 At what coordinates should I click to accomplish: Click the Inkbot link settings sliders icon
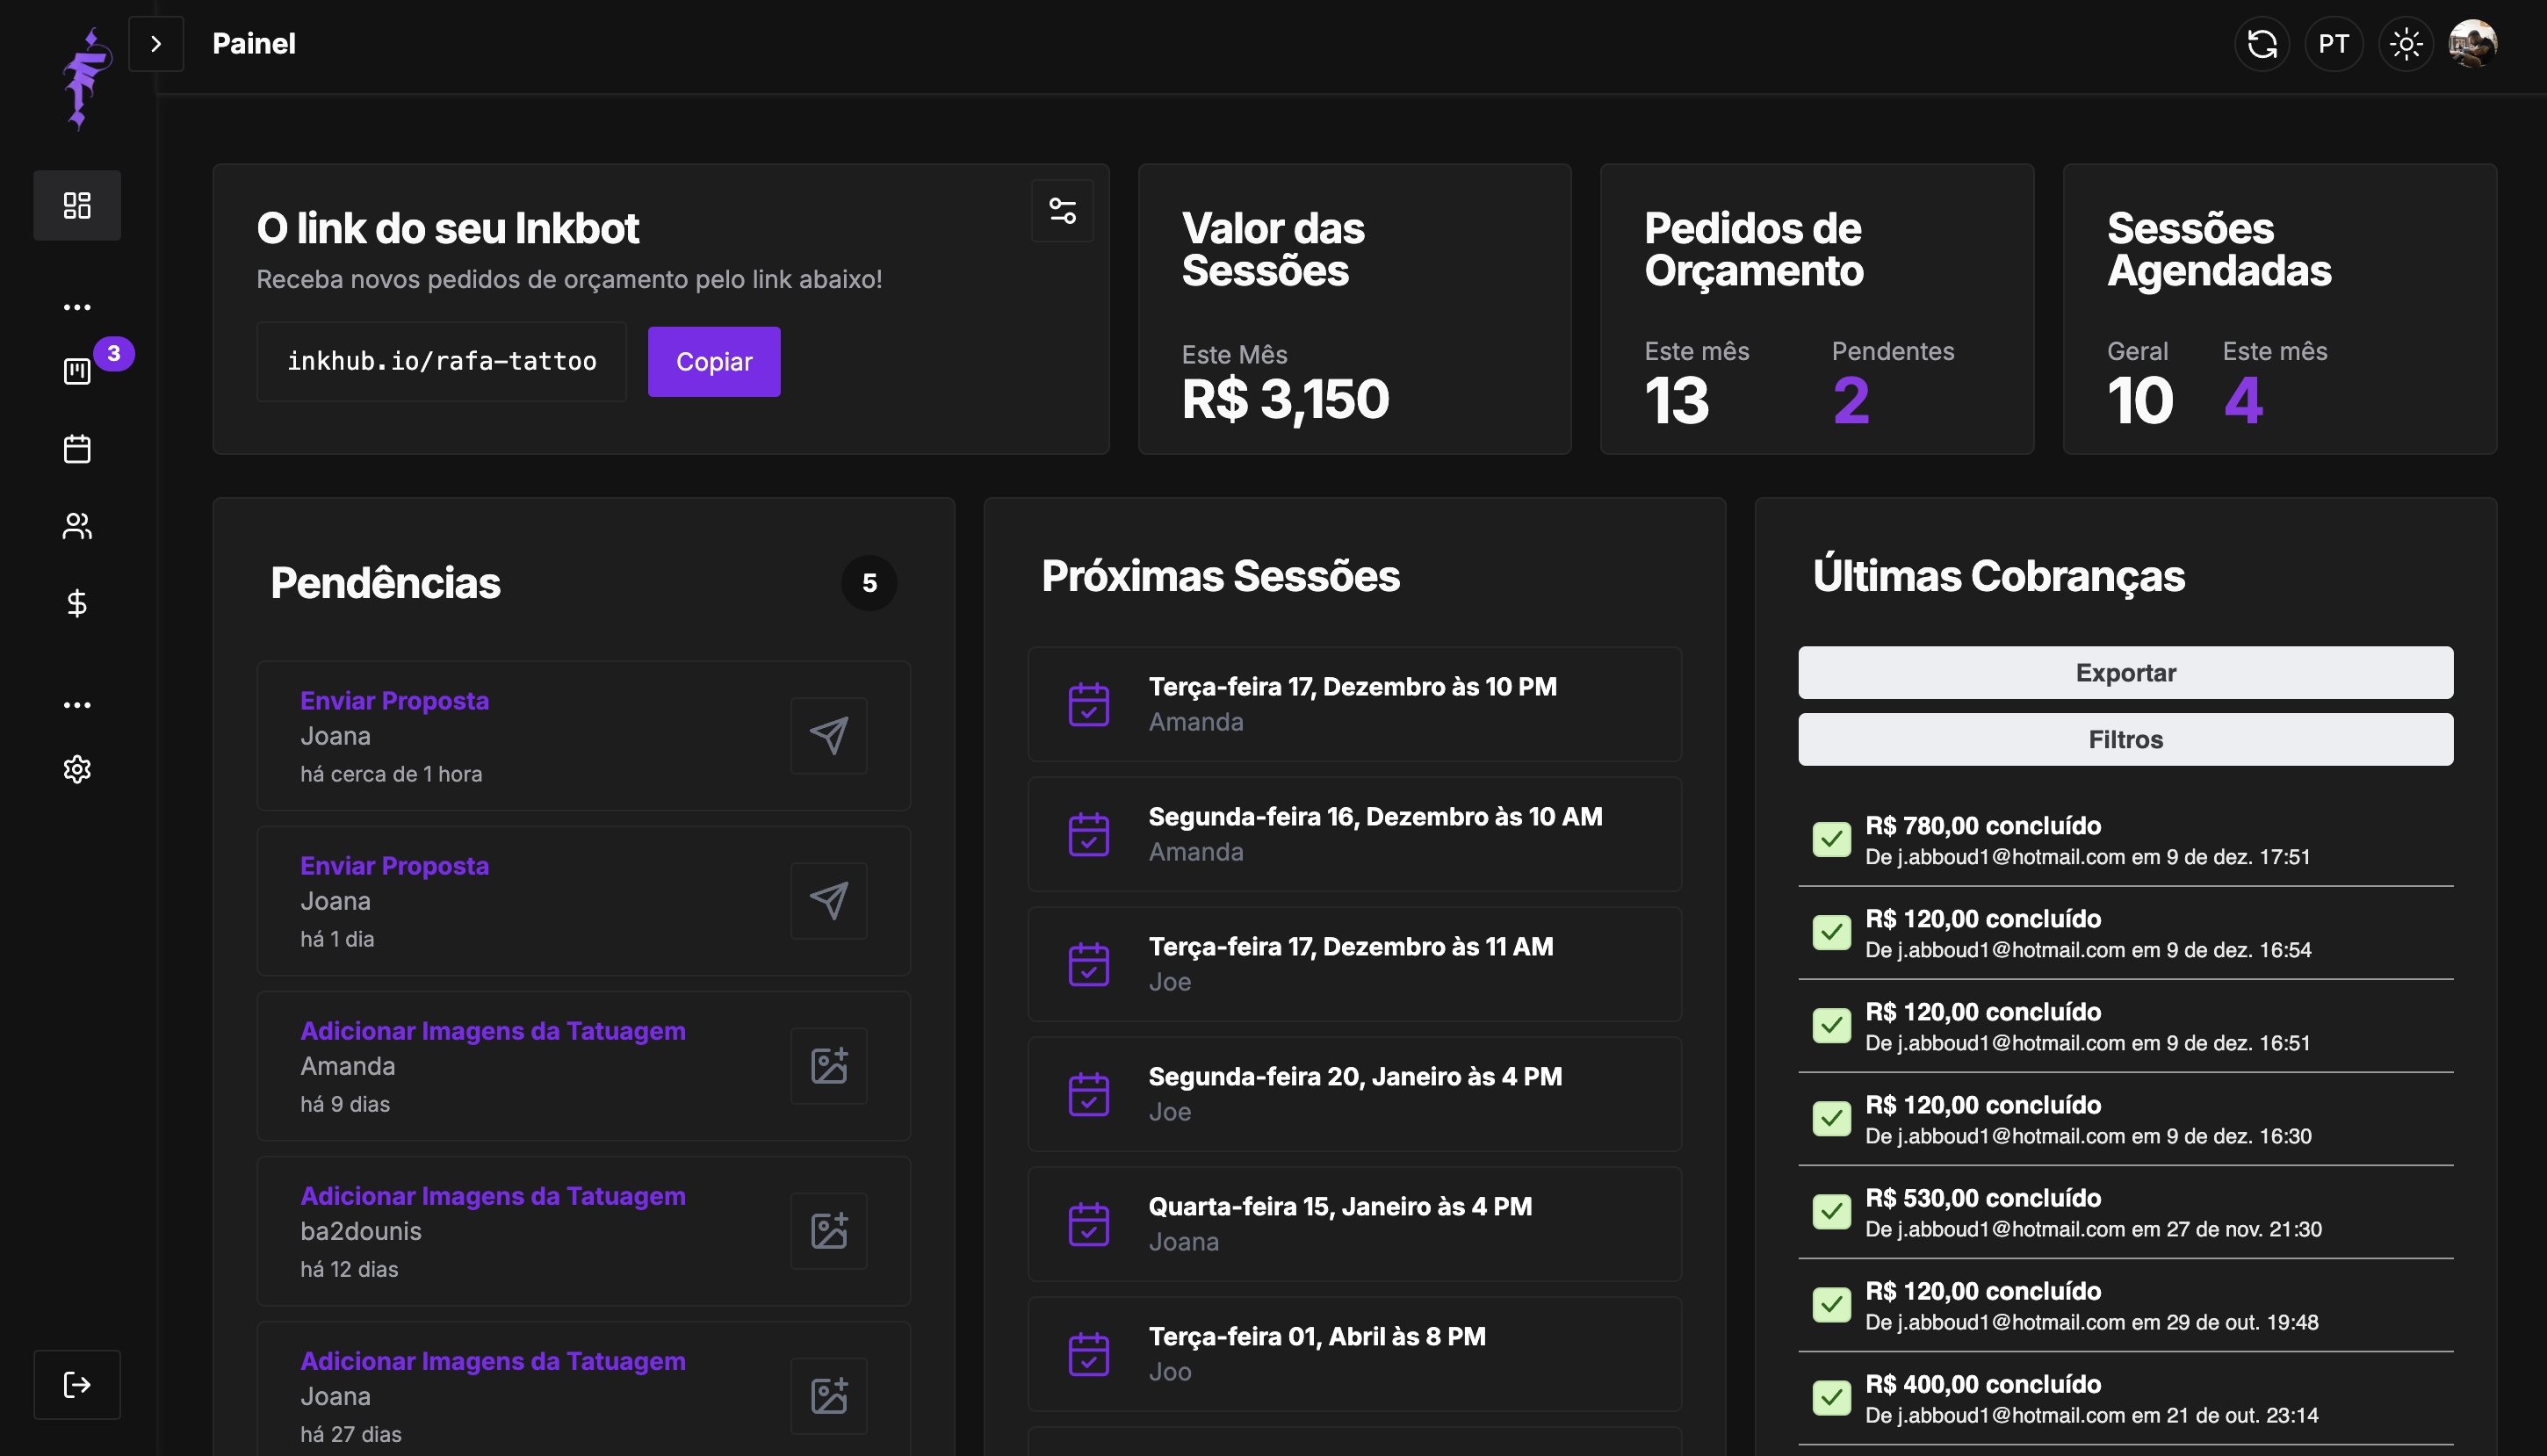tap(1062, 211)
